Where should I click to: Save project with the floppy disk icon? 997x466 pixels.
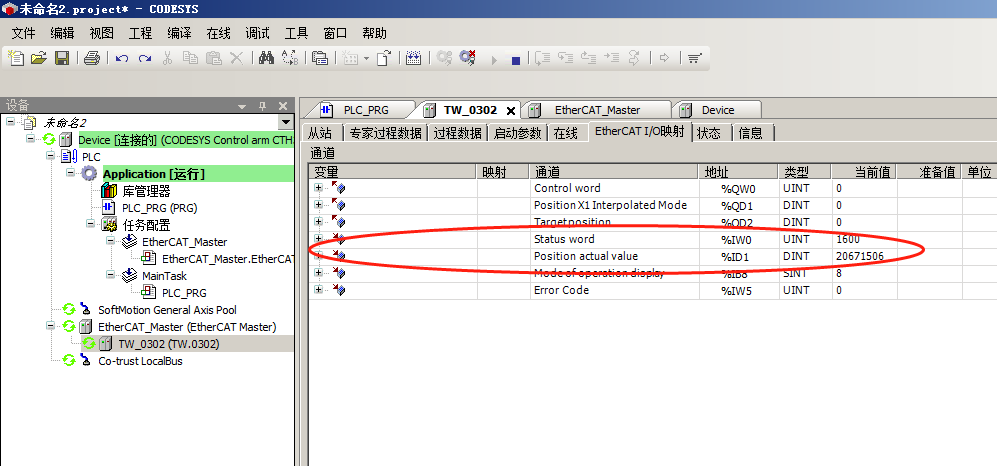pyautogui.click(x=62, y=58)
